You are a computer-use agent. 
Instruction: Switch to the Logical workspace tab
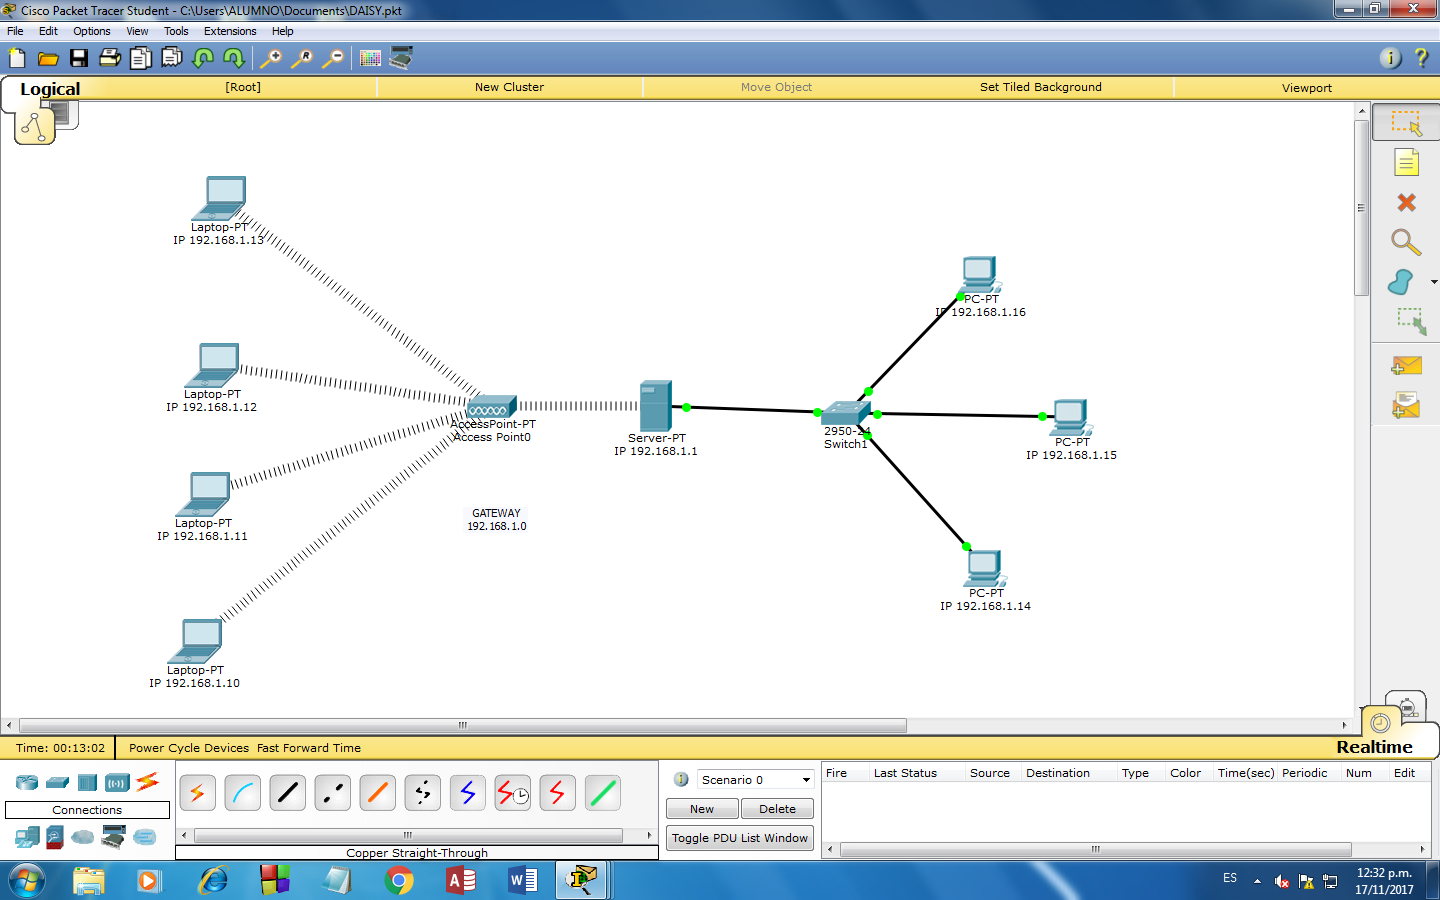tap(49, 89)
